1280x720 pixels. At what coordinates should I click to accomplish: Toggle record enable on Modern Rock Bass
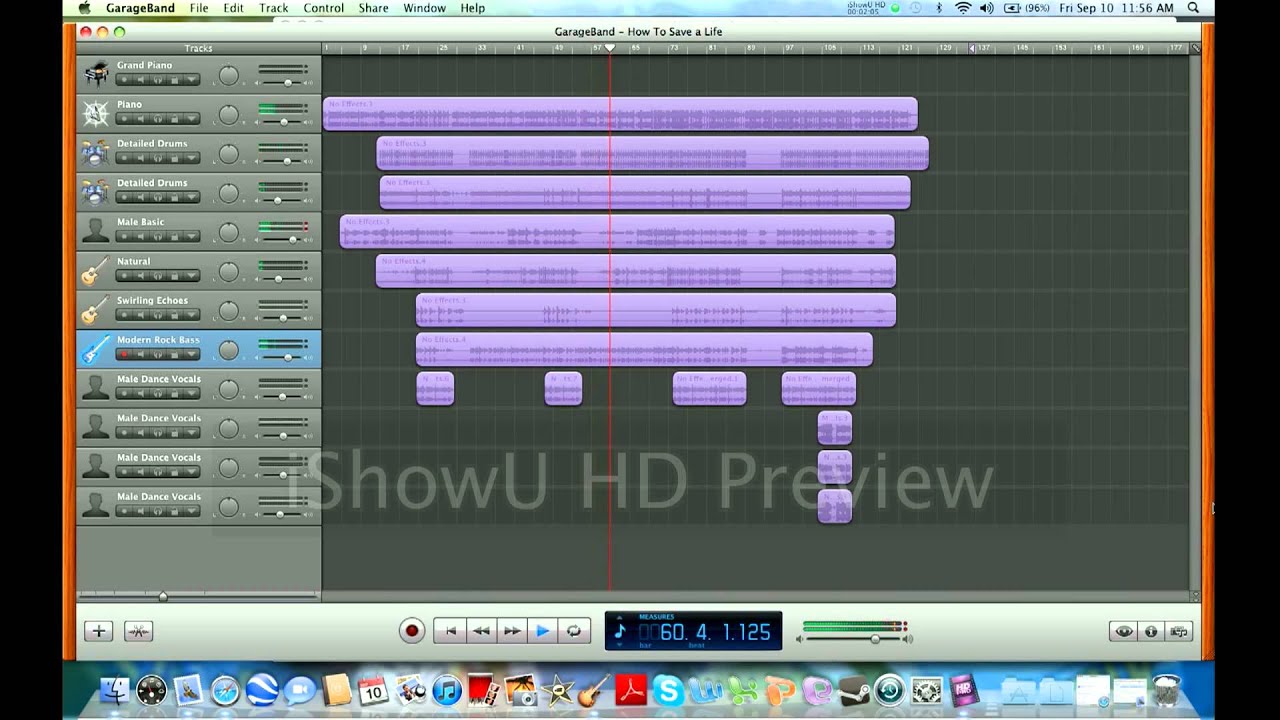[124, 354]
